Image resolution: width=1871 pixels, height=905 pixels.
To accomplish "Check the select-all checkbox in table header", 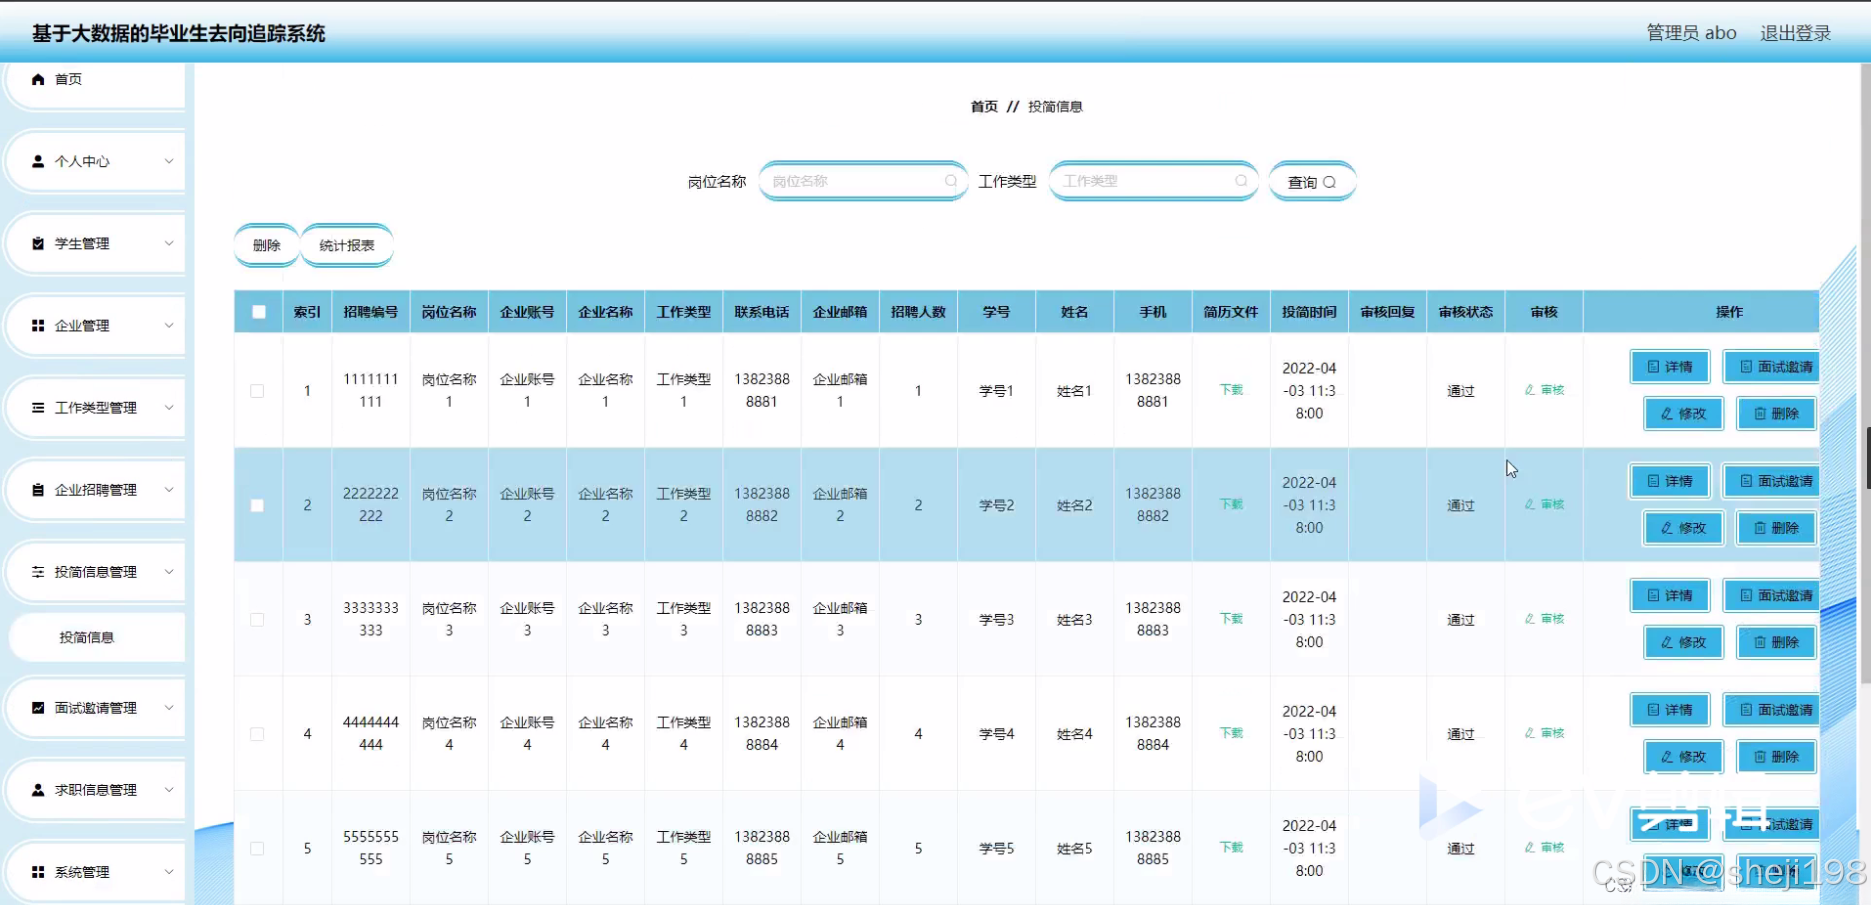I will click(x=258, y=311).
